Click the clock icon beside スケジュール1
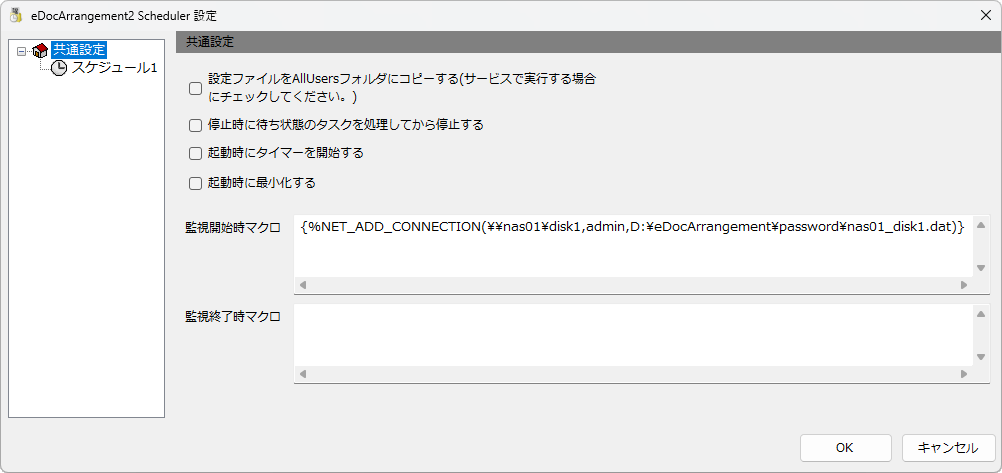The image size is (1002, 473). click(59, 68)
